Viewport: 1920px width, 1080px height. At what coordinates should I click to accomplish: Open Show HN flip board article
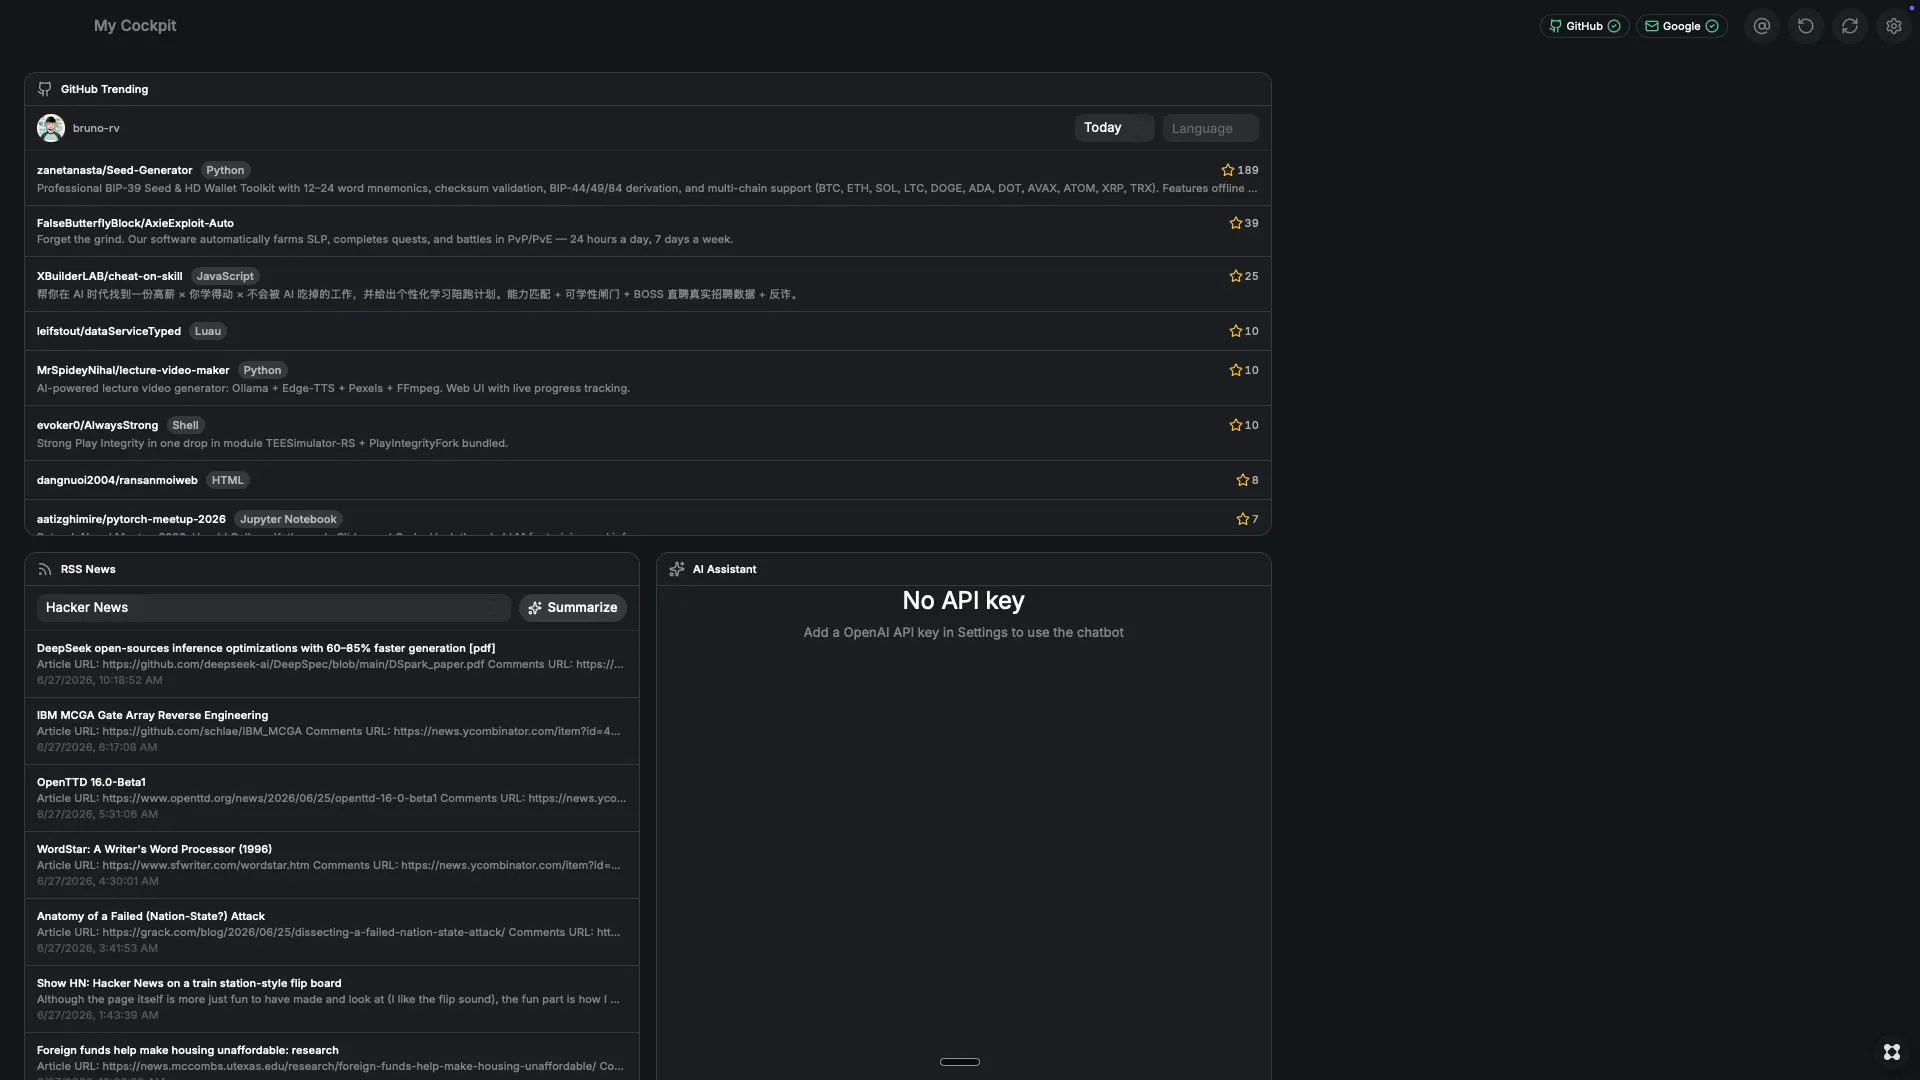click(x=332, y=999)
